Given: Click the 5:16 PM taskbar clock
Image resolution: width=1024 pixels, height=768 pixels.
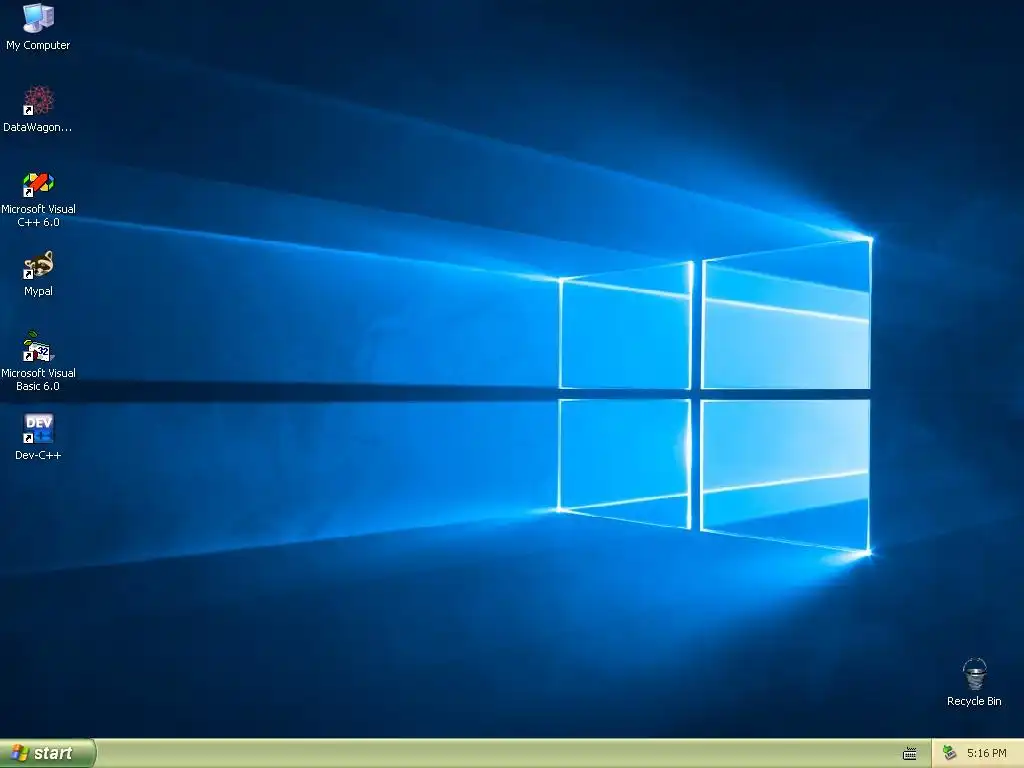Looking at the screenshot, I should pyautogui.click(x=986, y=753).
